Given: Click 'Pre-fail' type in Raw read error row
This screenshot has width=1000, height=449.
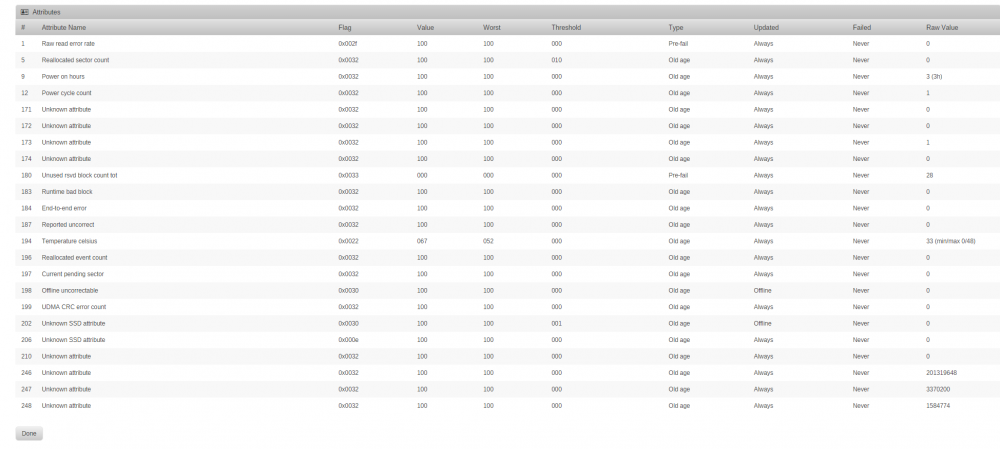Looking at the screenshot, I should pyautogui.click(x=678, y=43).
